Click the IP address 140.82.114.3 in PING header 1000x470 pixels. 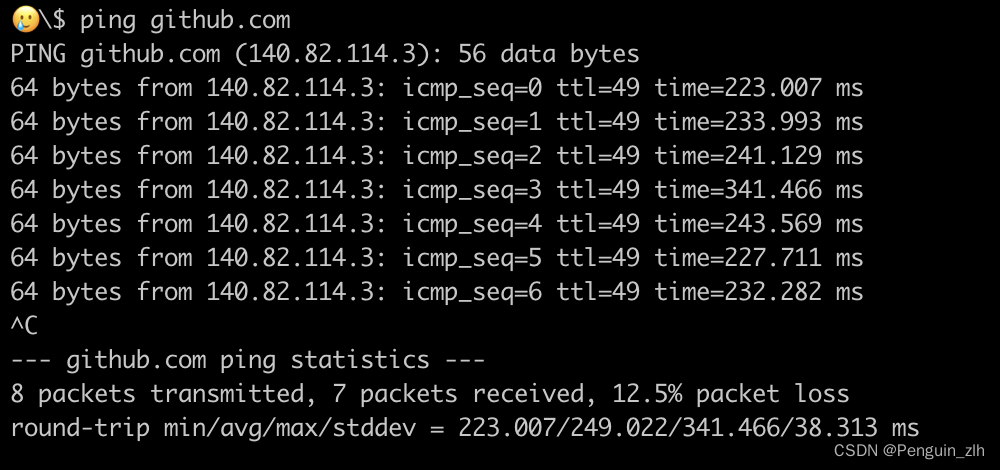[x=332, y=54]
